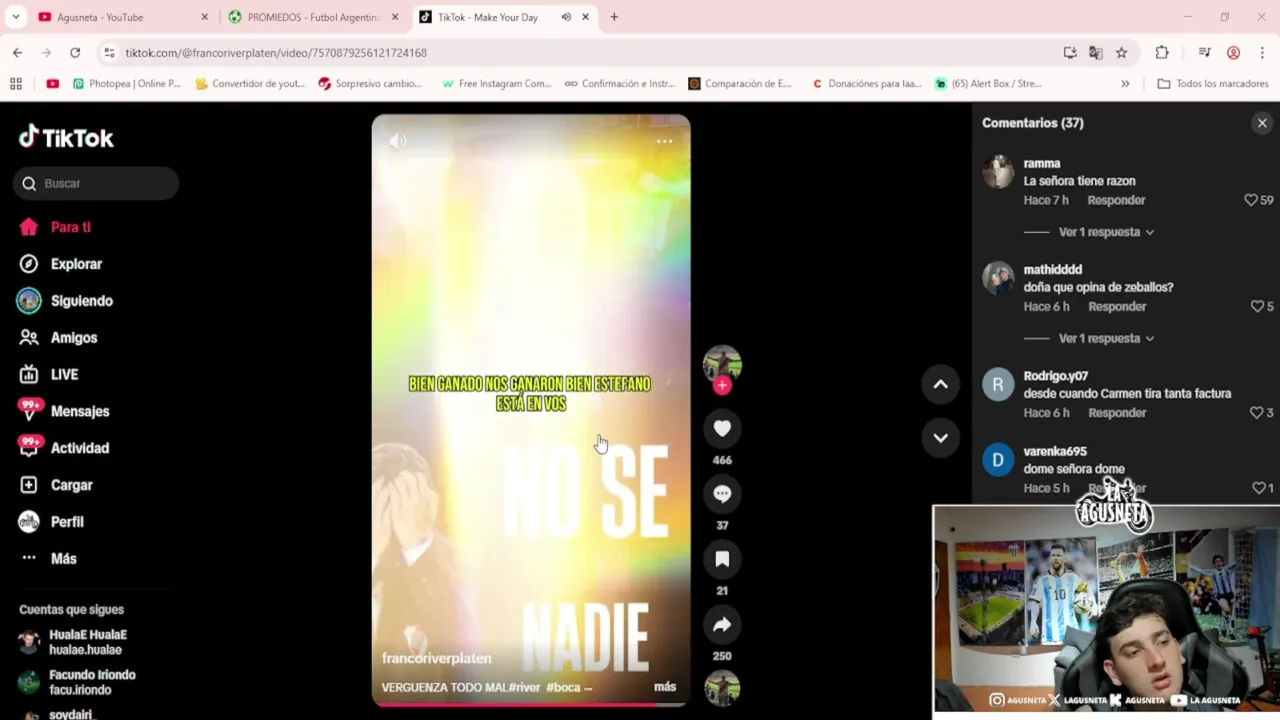Open the LIVE section
Screen dimensions: 1280x720
pyautogui.click(x=50, y=374)
